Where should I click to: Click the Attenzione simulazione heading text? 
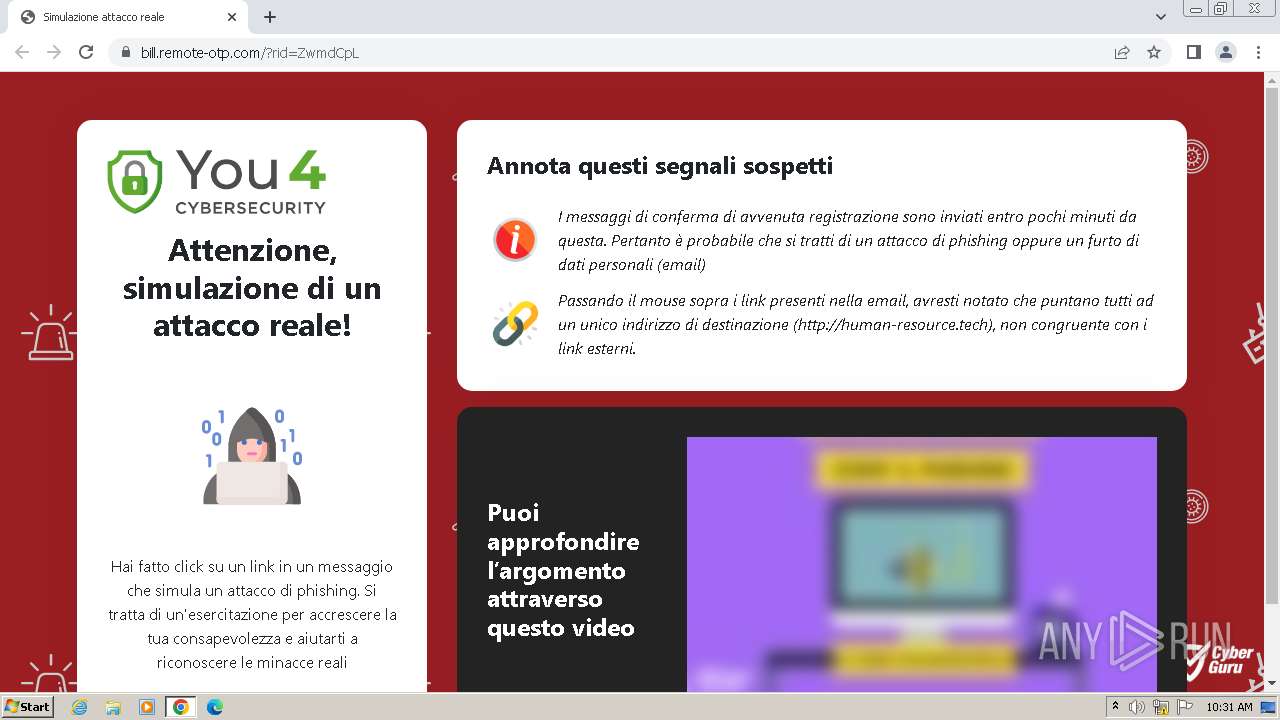tap(252, 288)
